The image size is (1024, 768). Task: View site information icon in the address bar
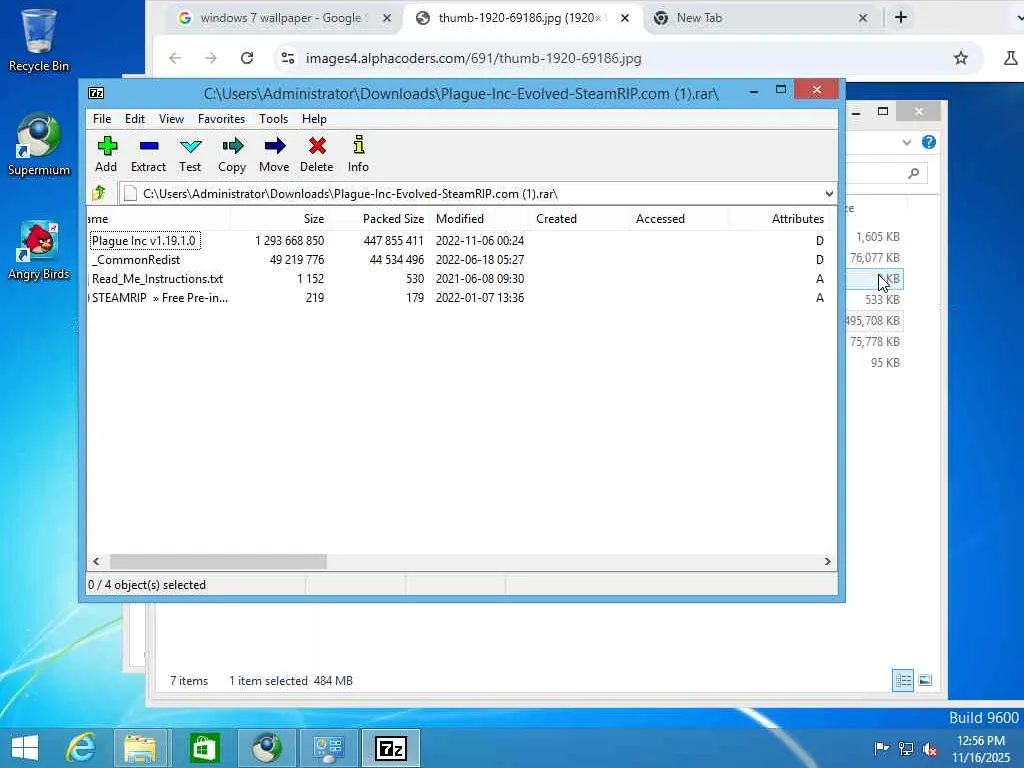click(287, 58)
